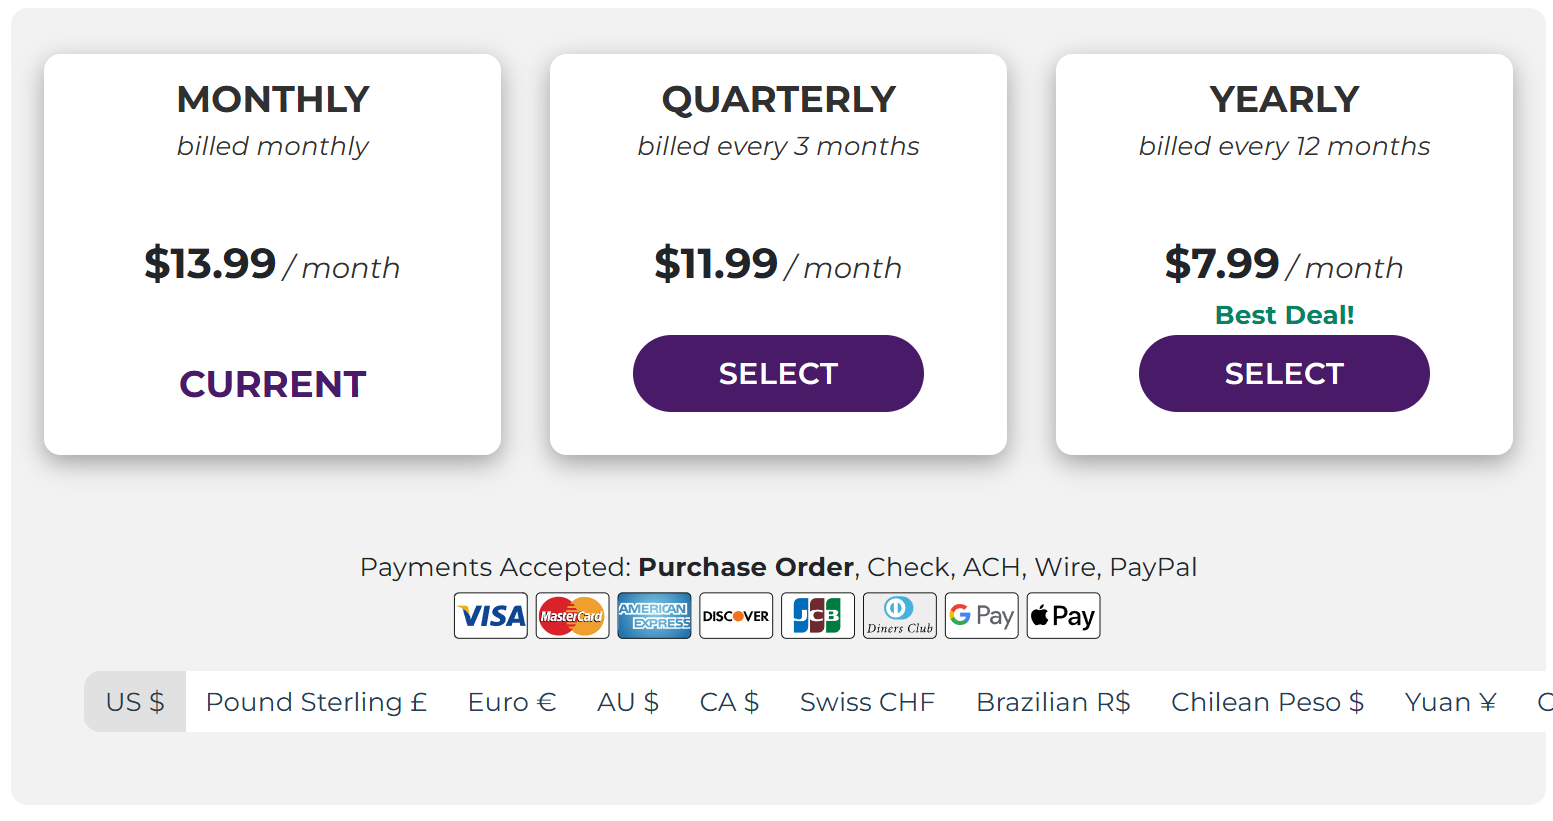Click the CURRENT label on Monthly plan
Screen dimensions: 1553x821
[273, 385]
